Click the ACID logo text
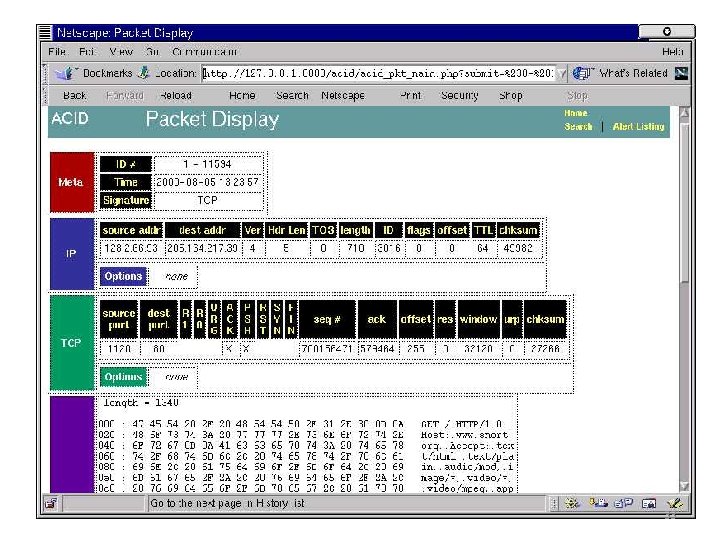The height and width of the screenshot is (540, 720). point(70,118)
